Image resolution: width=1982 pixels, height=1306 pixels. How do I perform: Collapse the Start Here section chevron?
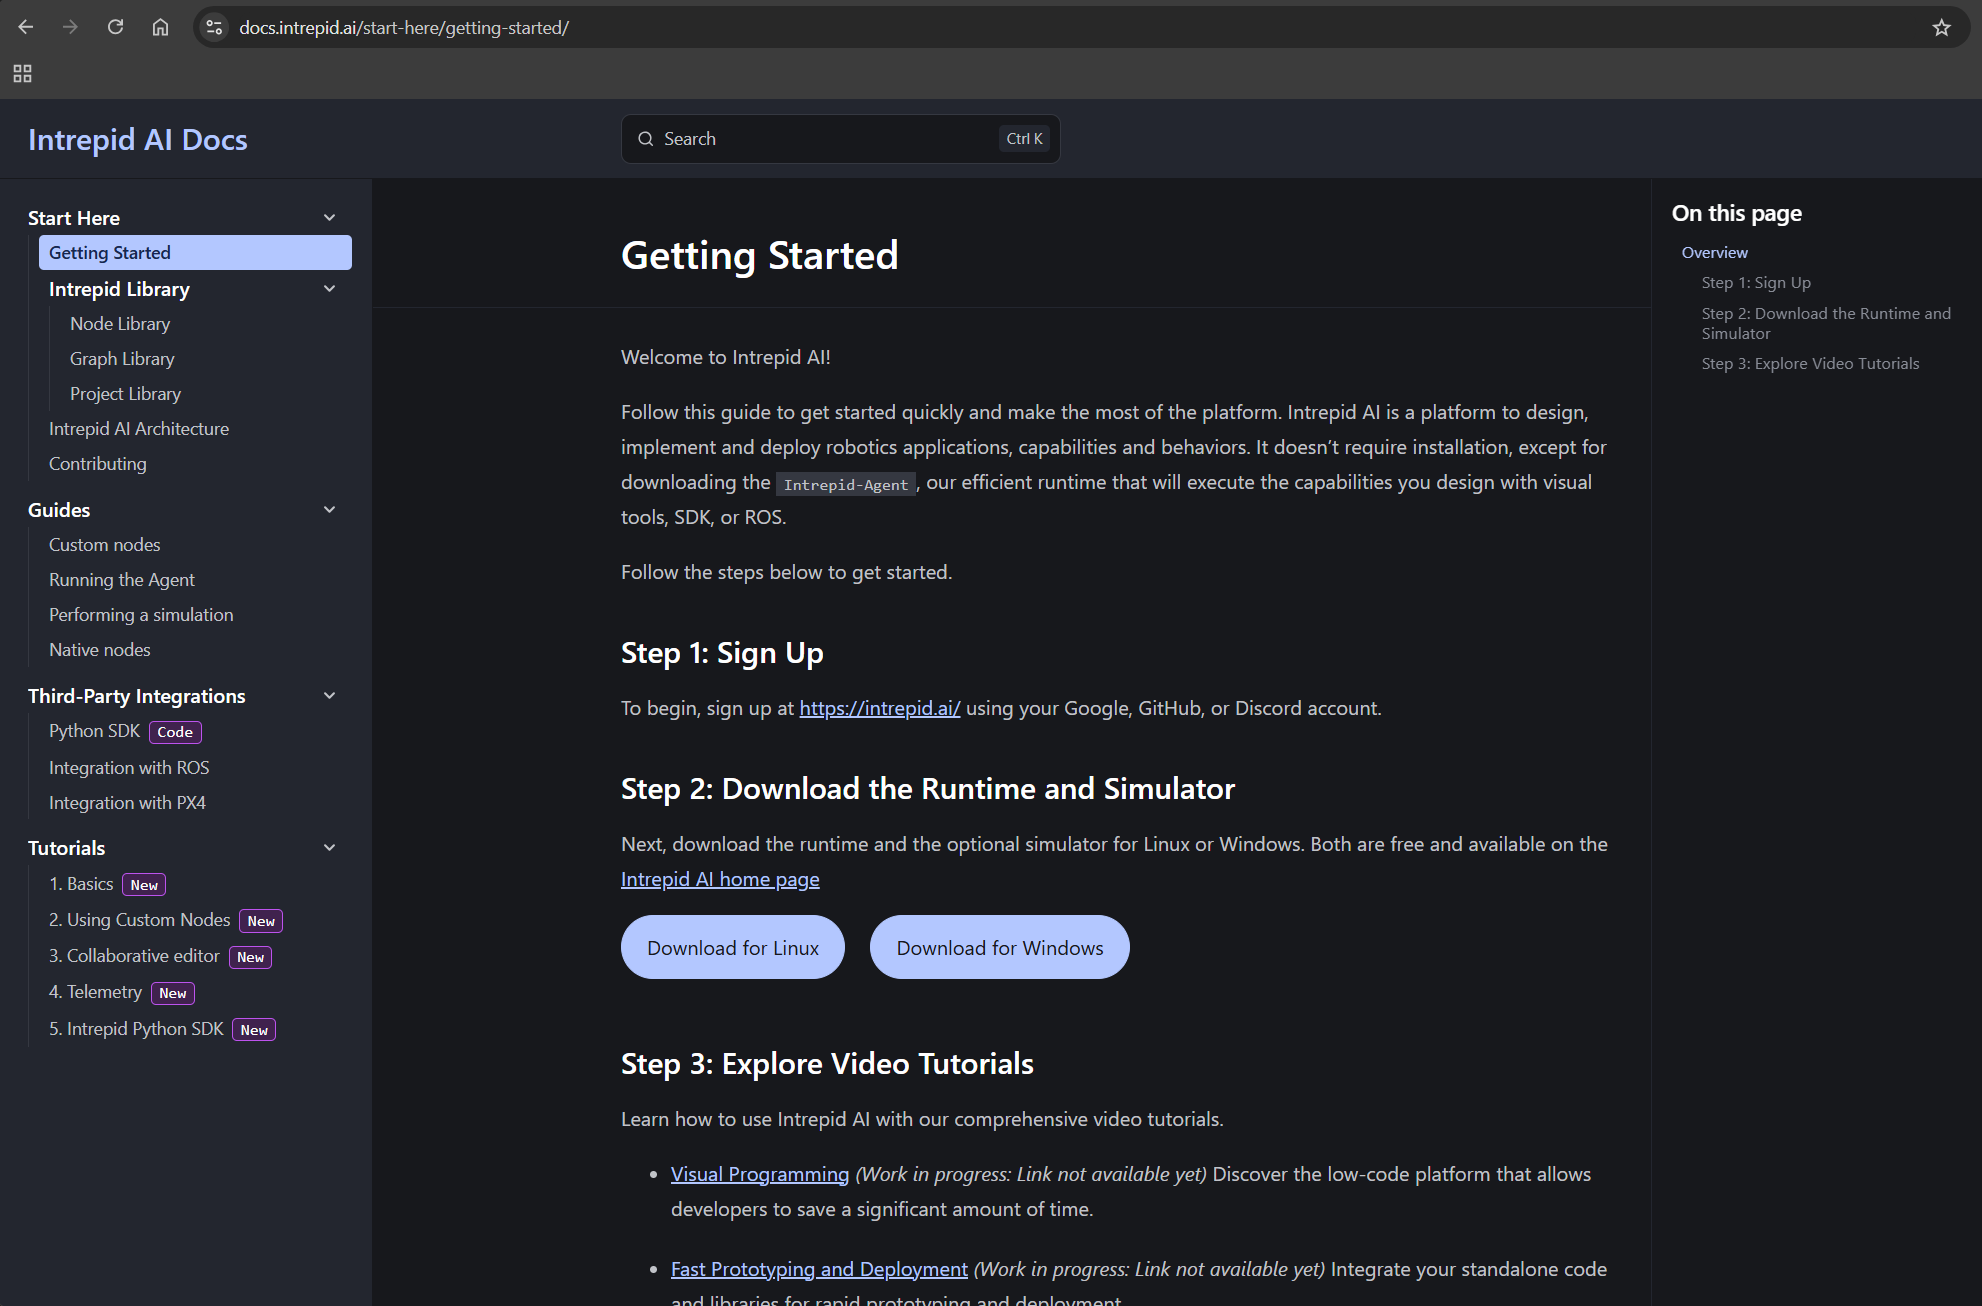[329, 217]
